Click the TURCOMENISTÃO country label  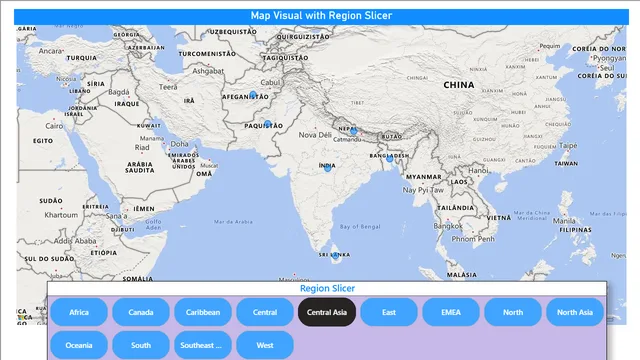coord(207,54)
